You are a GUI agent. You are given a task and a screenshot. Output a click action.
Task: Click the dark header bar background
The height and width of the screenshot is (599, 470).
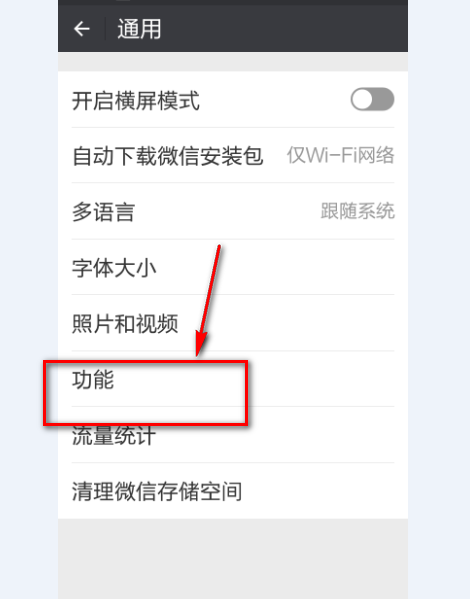[x=283, y=29]
